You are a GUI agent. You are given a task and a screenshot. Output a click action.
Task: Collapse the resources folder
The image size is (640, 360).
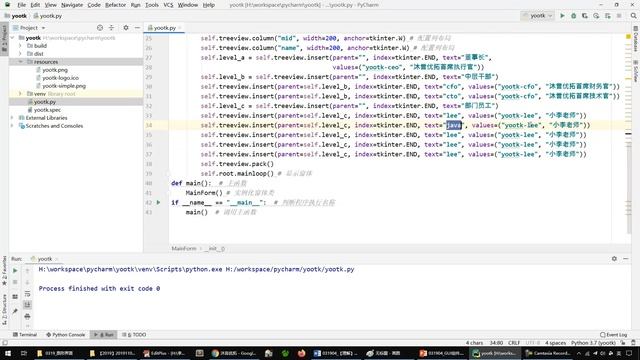[x=20, y=62]
